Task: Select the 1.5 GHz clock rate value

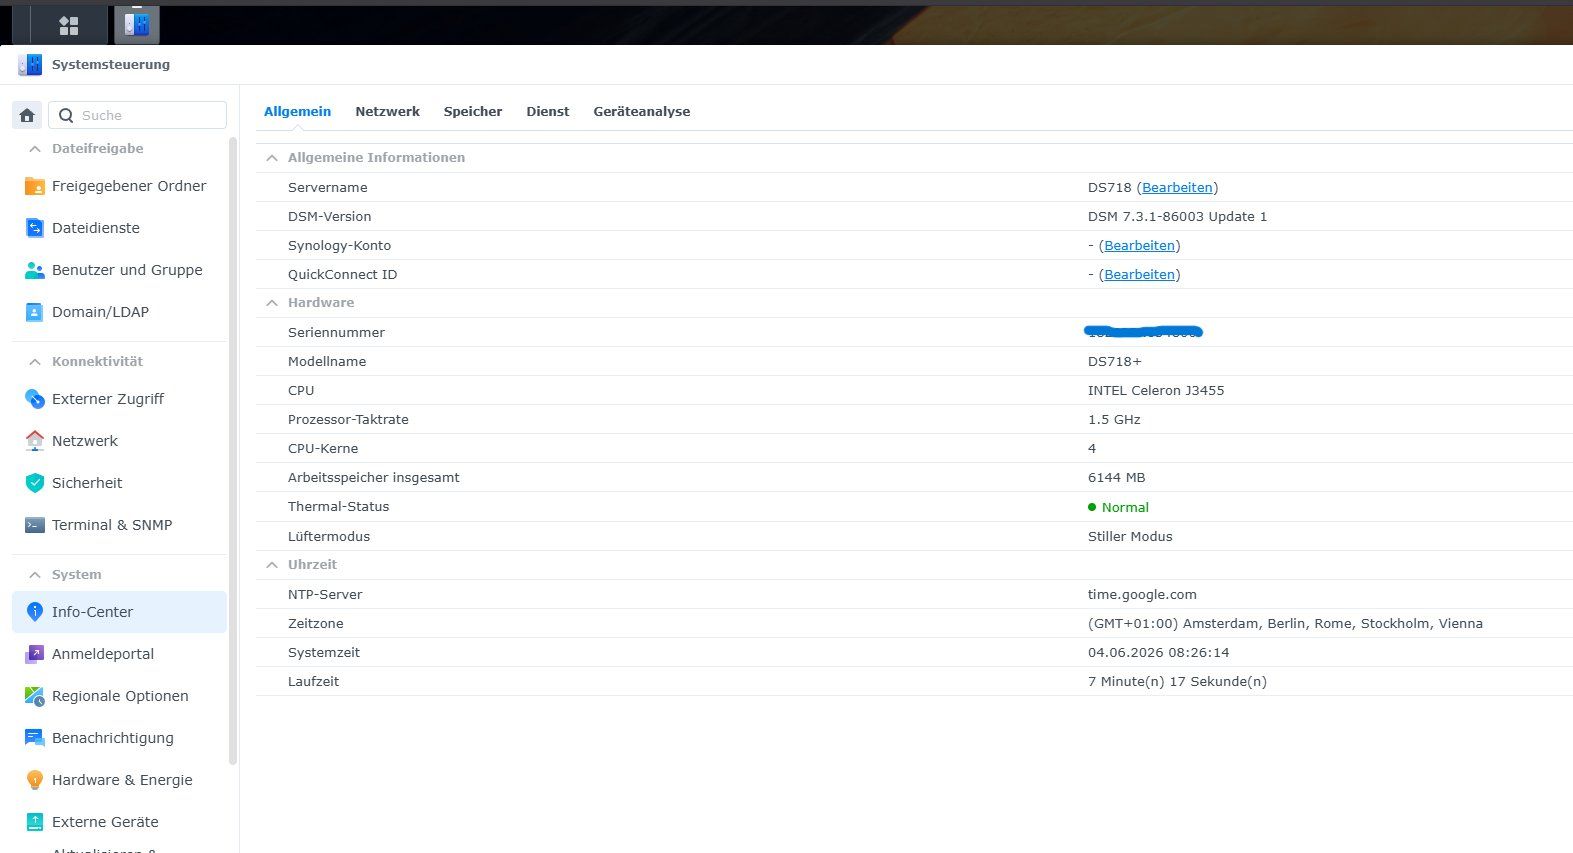Action: click(1114, 420)
